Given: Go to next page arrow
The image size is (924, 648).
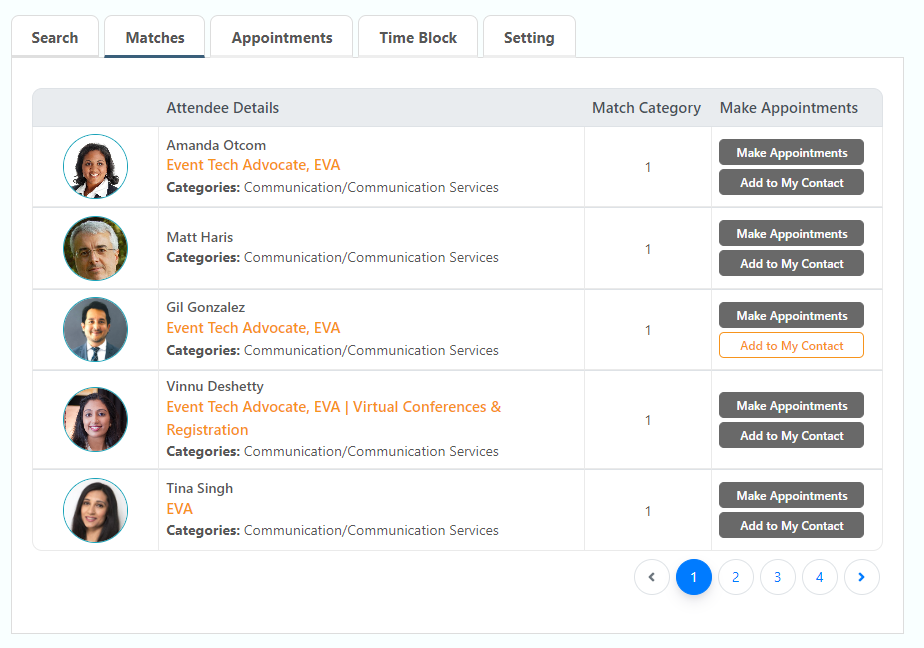Looking at the screenshot, I should point(862,577).
